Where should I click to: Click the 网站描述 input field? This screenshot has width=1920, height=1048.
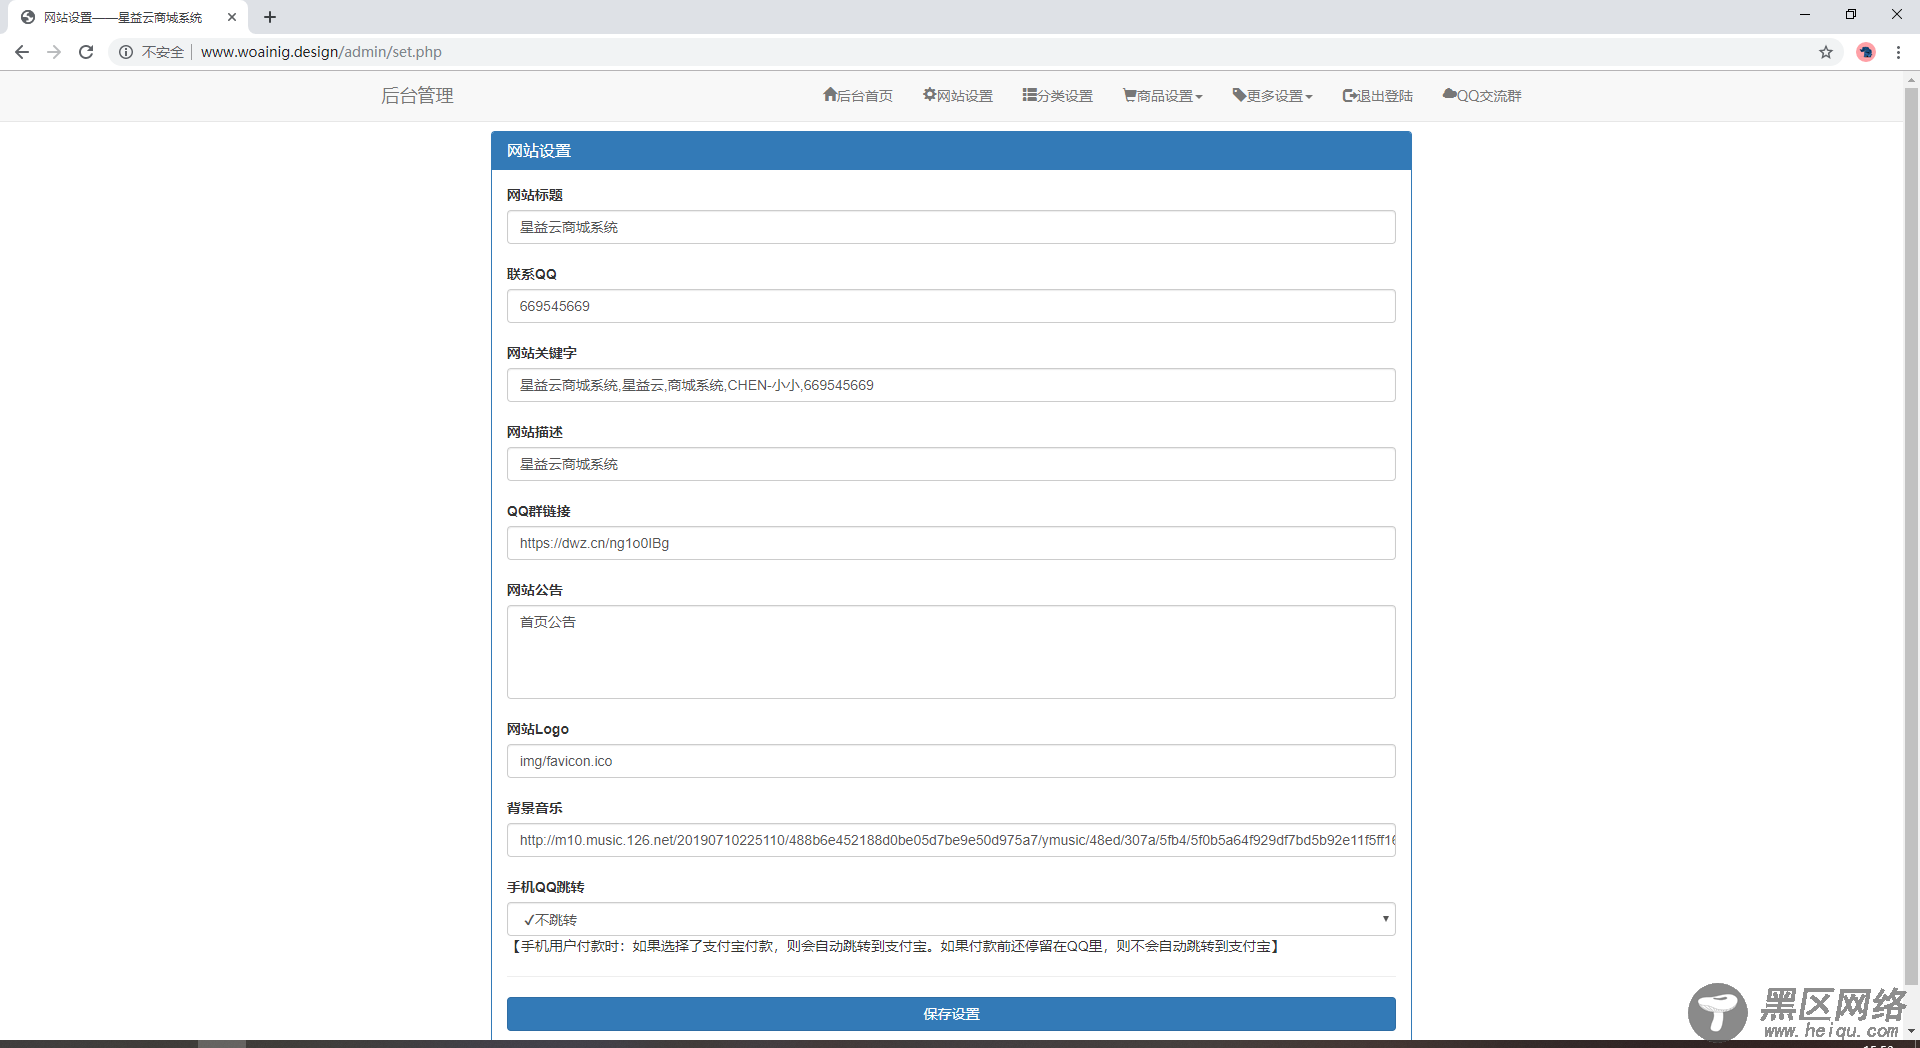tap(951, 464)
